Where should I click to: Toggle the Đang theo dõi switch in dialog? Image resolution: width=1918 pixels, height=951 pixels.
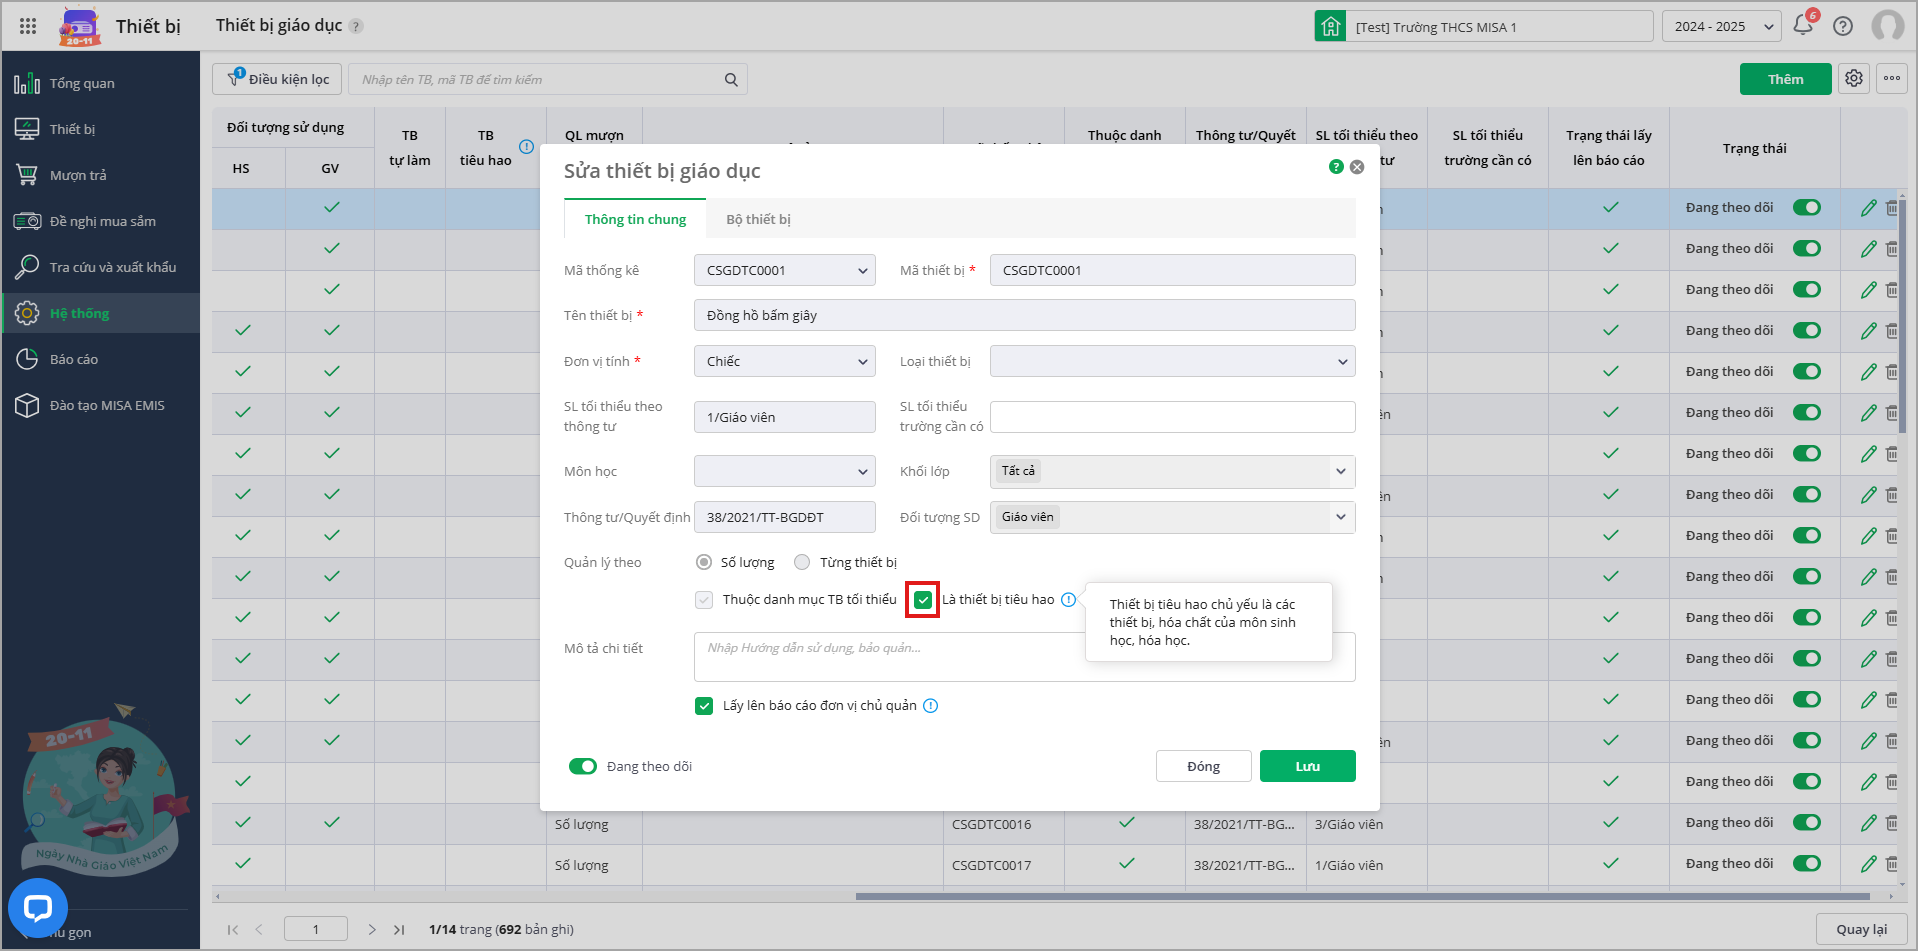(582, 766)
